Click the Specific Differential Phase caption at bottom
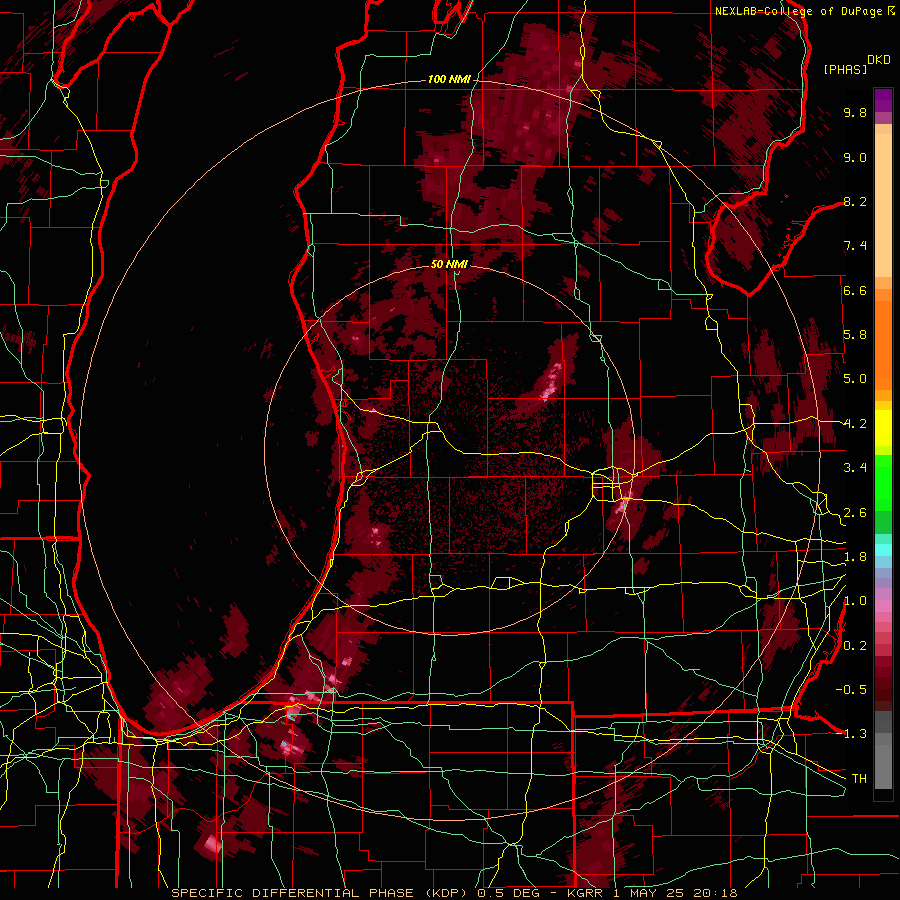The height and width of the screenshot is (900, 900). coord(454,893)
